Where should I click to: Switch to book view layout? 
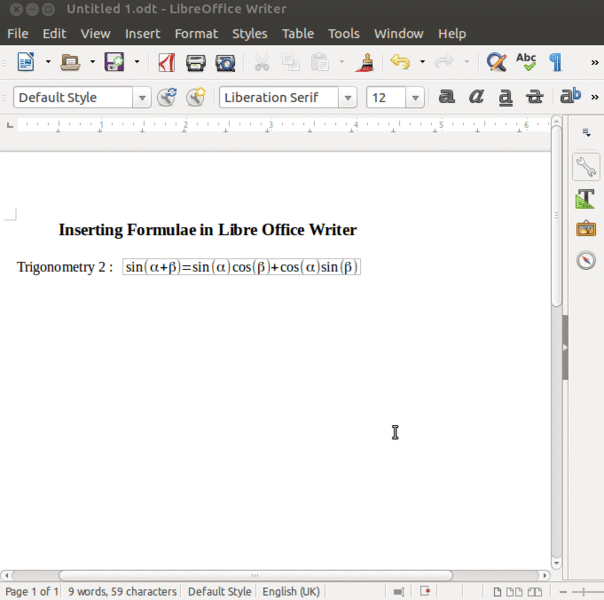535,592
